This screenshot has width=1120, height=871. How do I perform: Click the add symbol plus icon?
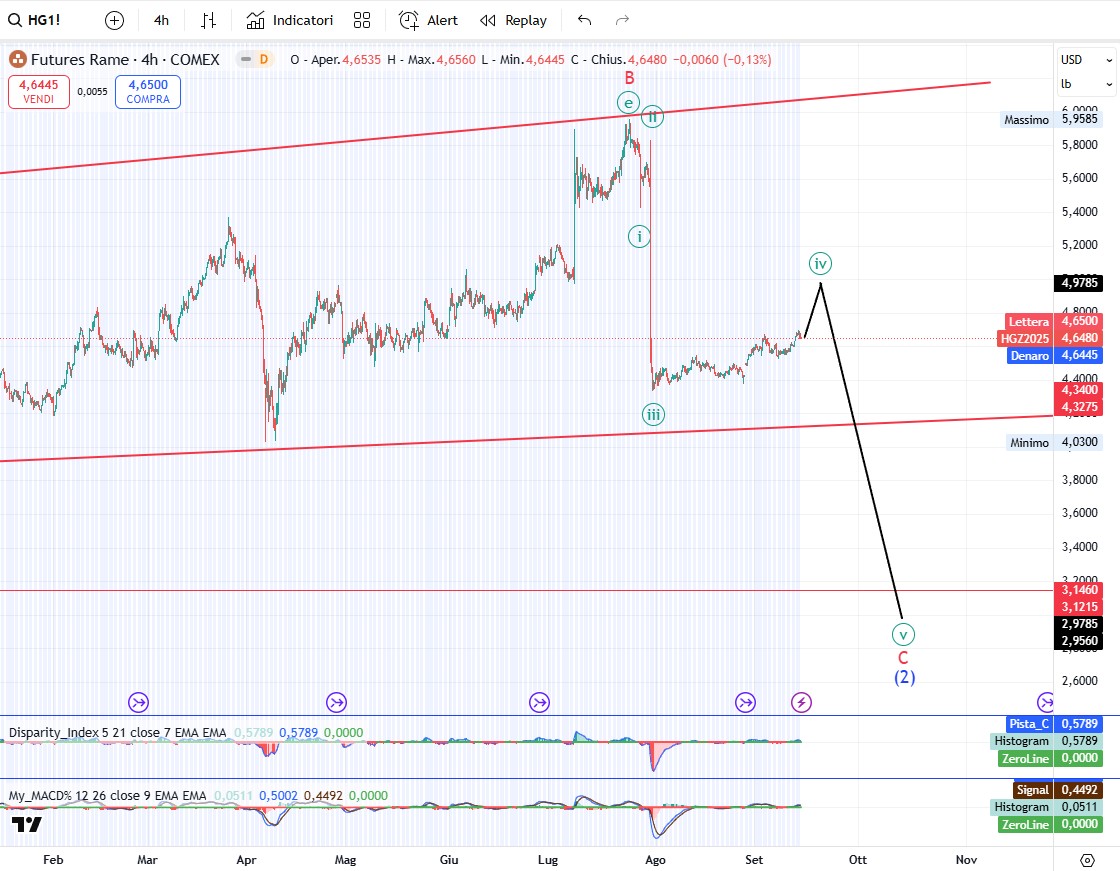point(114,21)
